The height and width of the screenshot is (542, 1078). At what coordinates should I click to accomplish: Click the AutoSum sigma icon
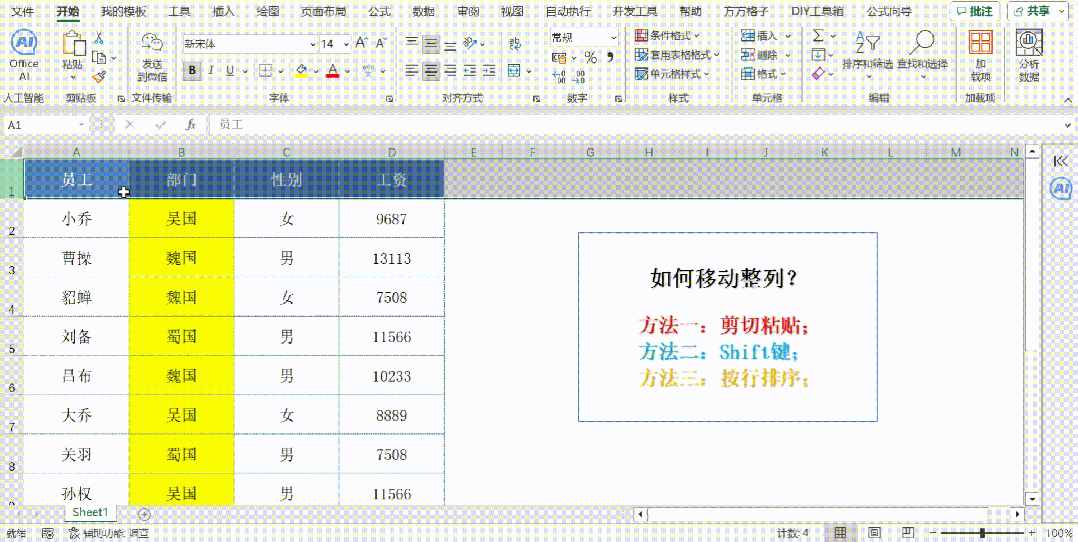[x=818, y=35]
